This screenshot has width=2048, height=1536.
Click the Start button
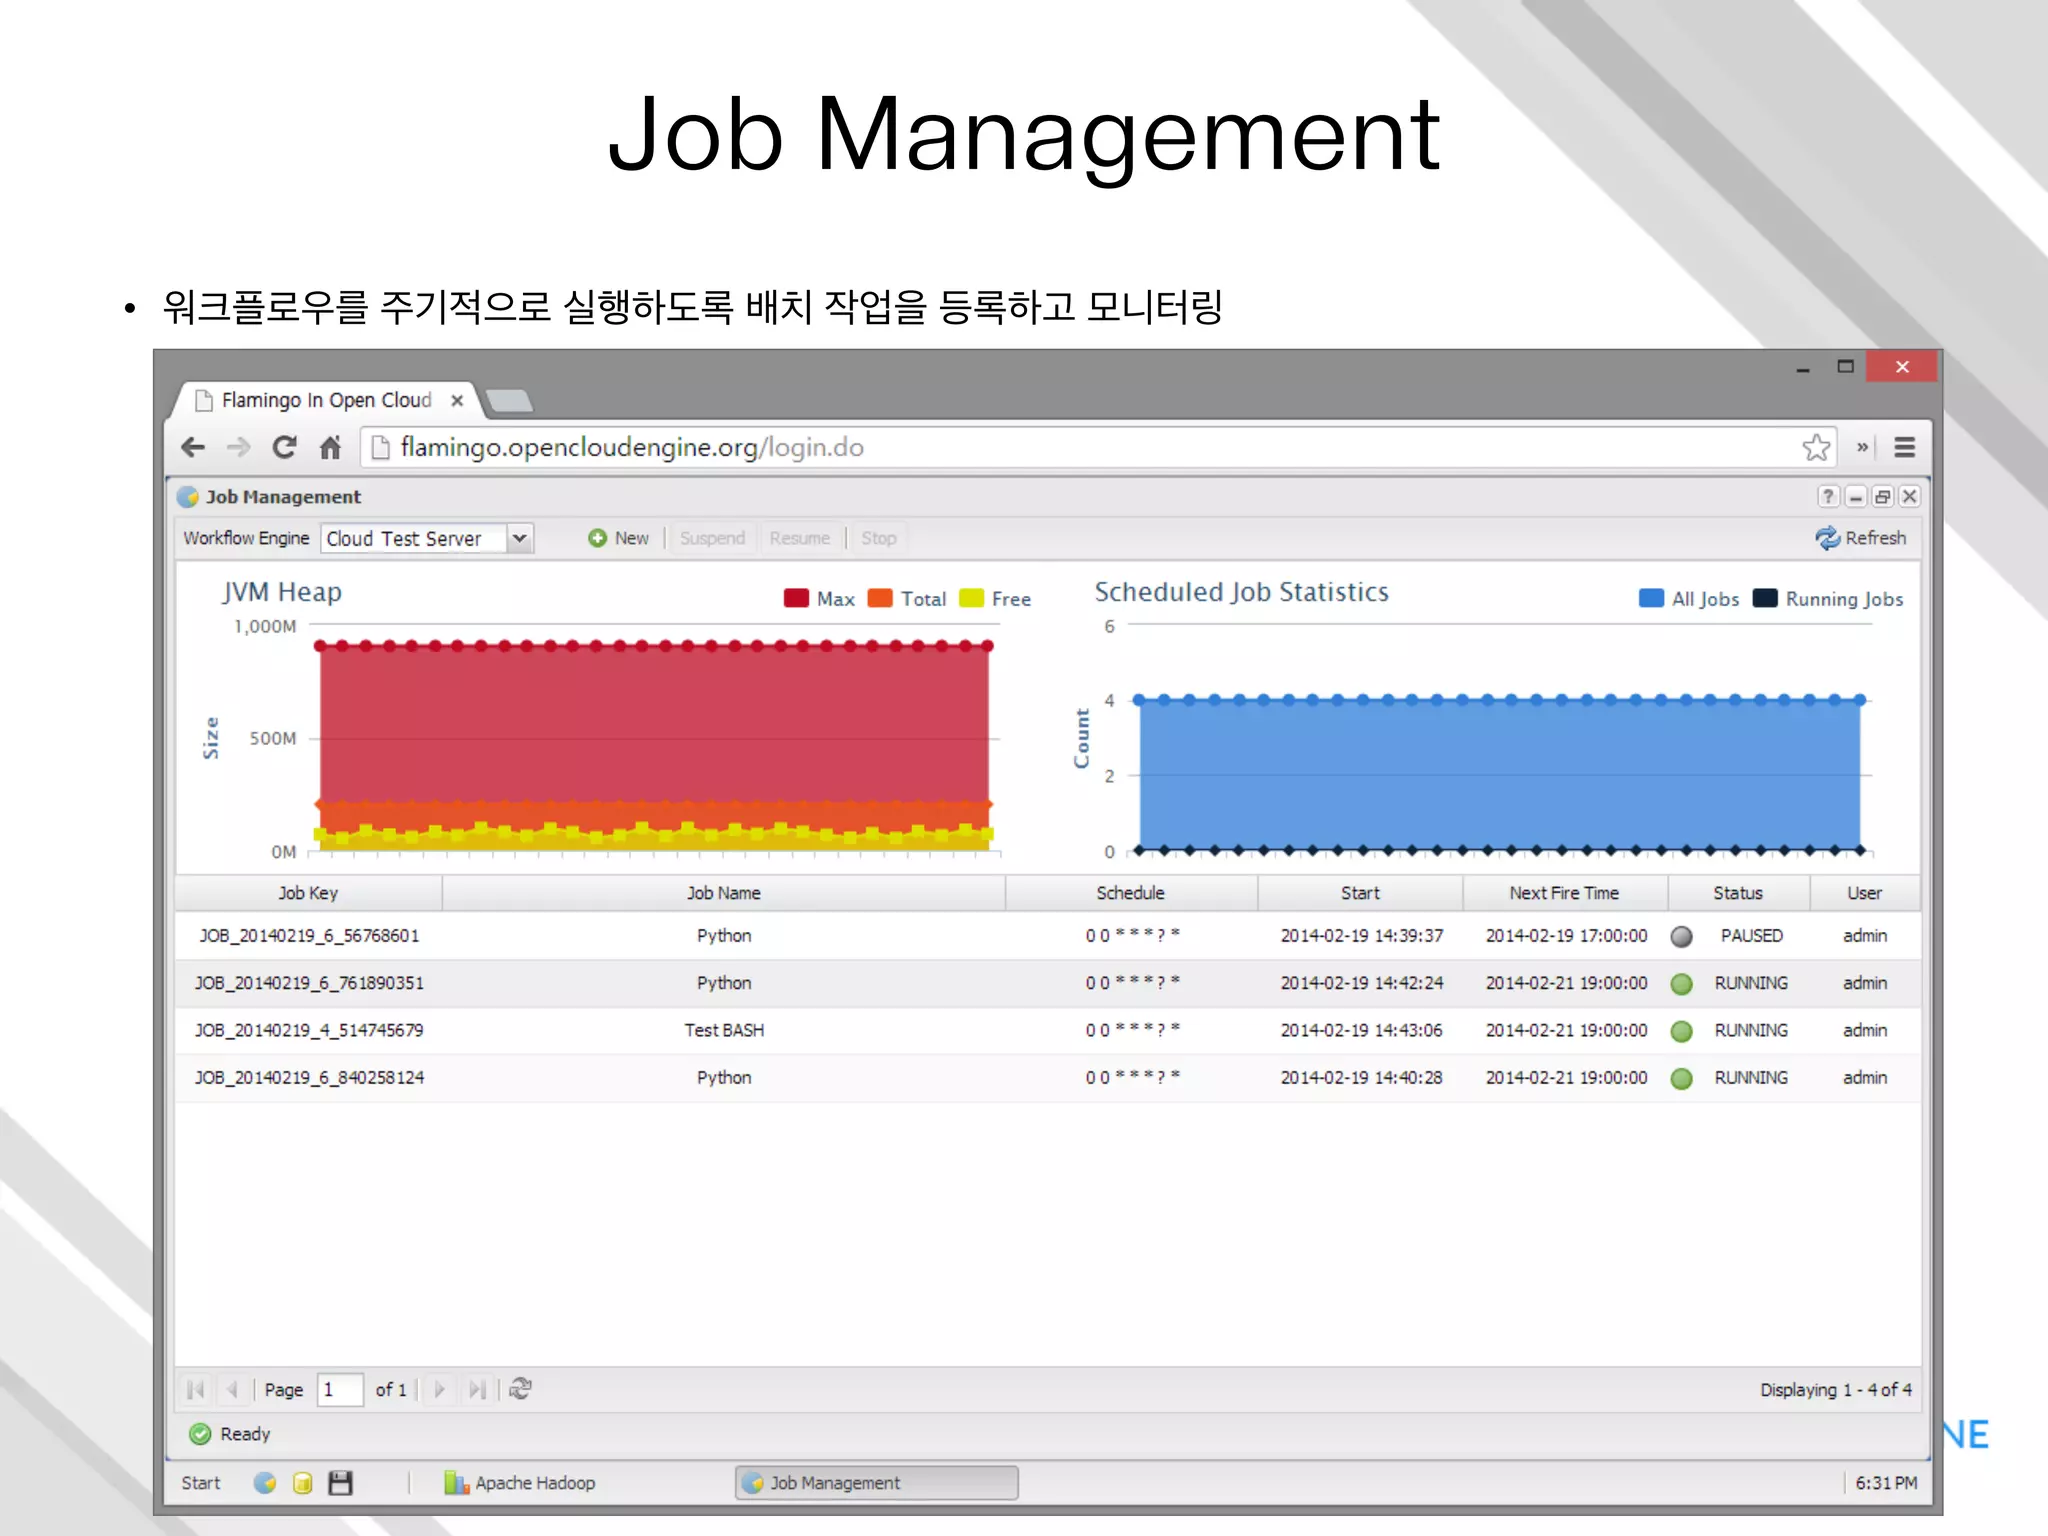click(200, 1483)
